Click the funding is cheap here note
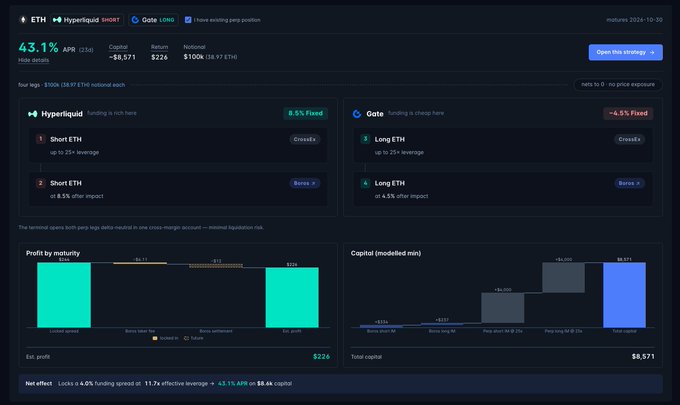Image resolution: width=680 pixels, height=405 pixels. (416, 113)
